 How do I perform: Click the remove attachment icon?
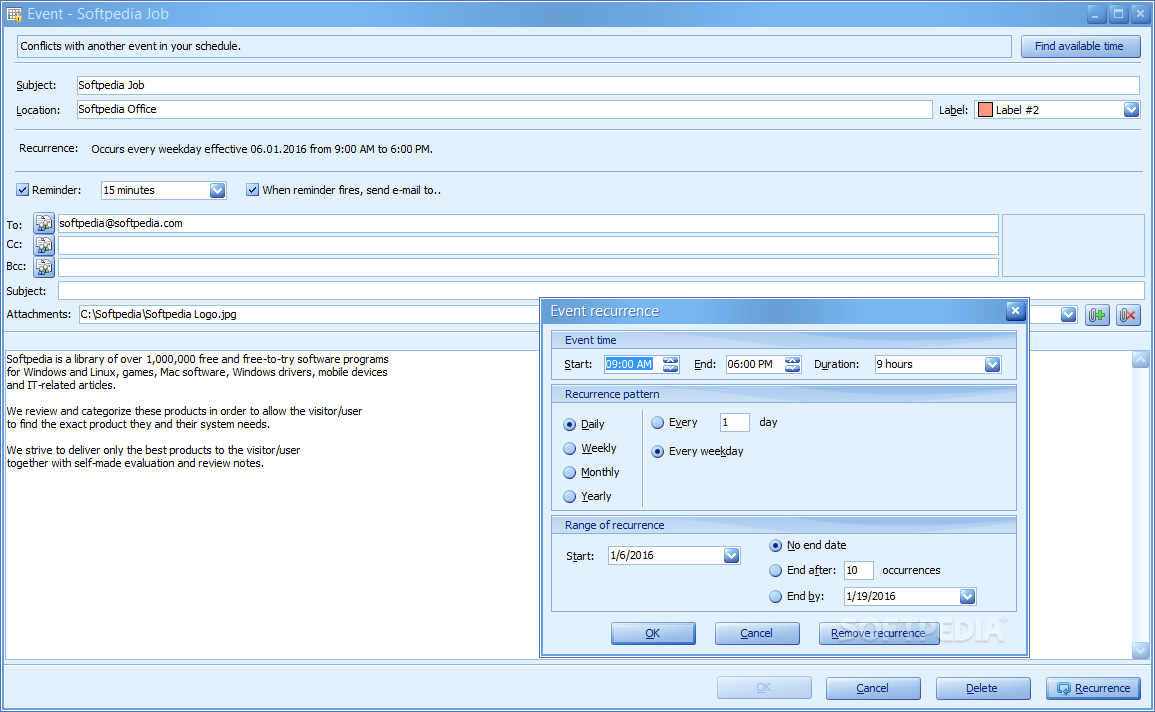[x=1128, y=315]
